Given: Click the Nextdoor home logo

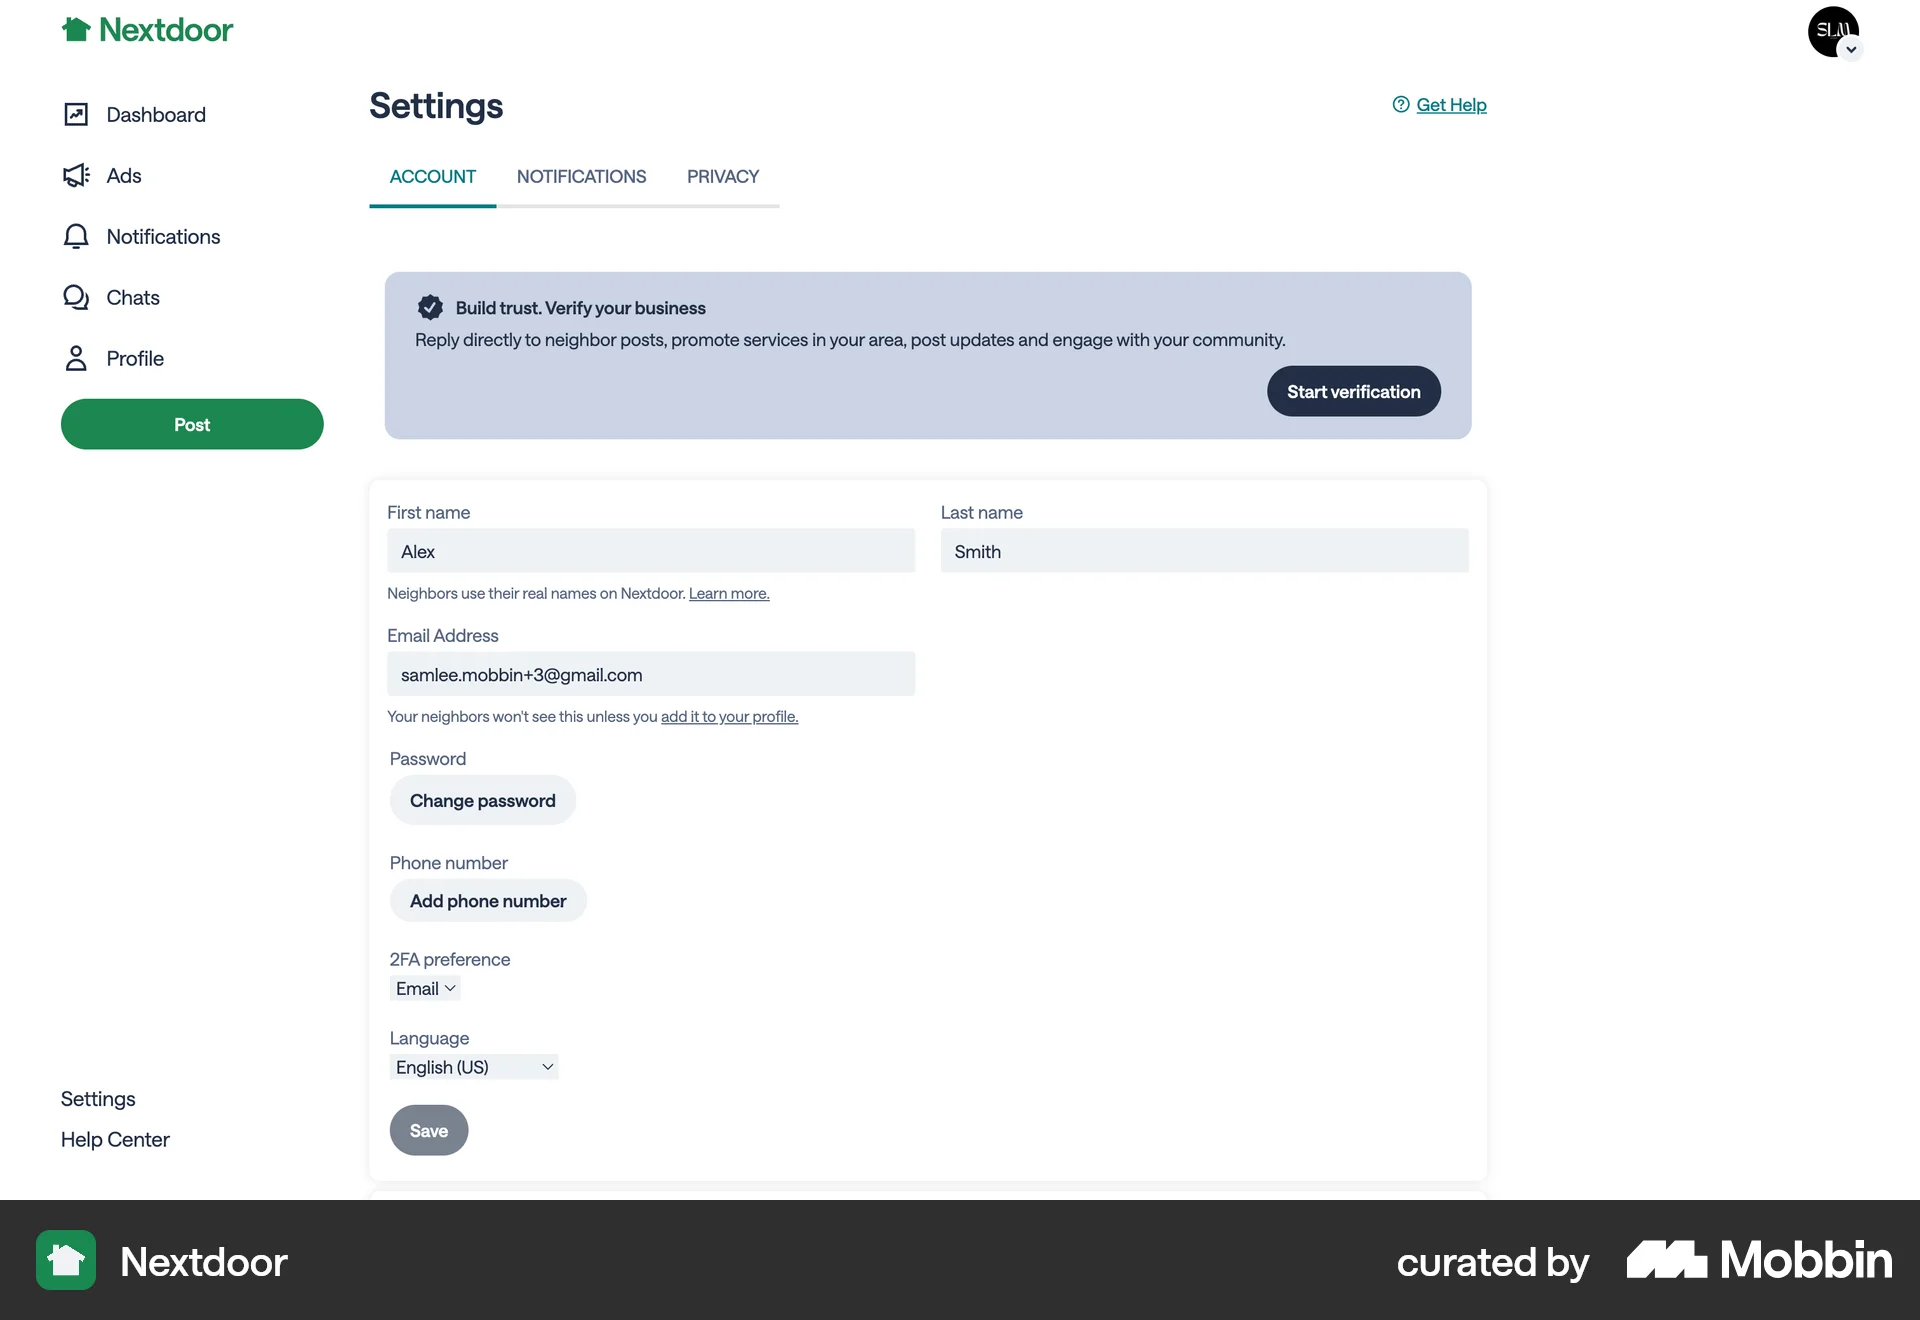Looking at the screenshot, I should coord(146,29).
